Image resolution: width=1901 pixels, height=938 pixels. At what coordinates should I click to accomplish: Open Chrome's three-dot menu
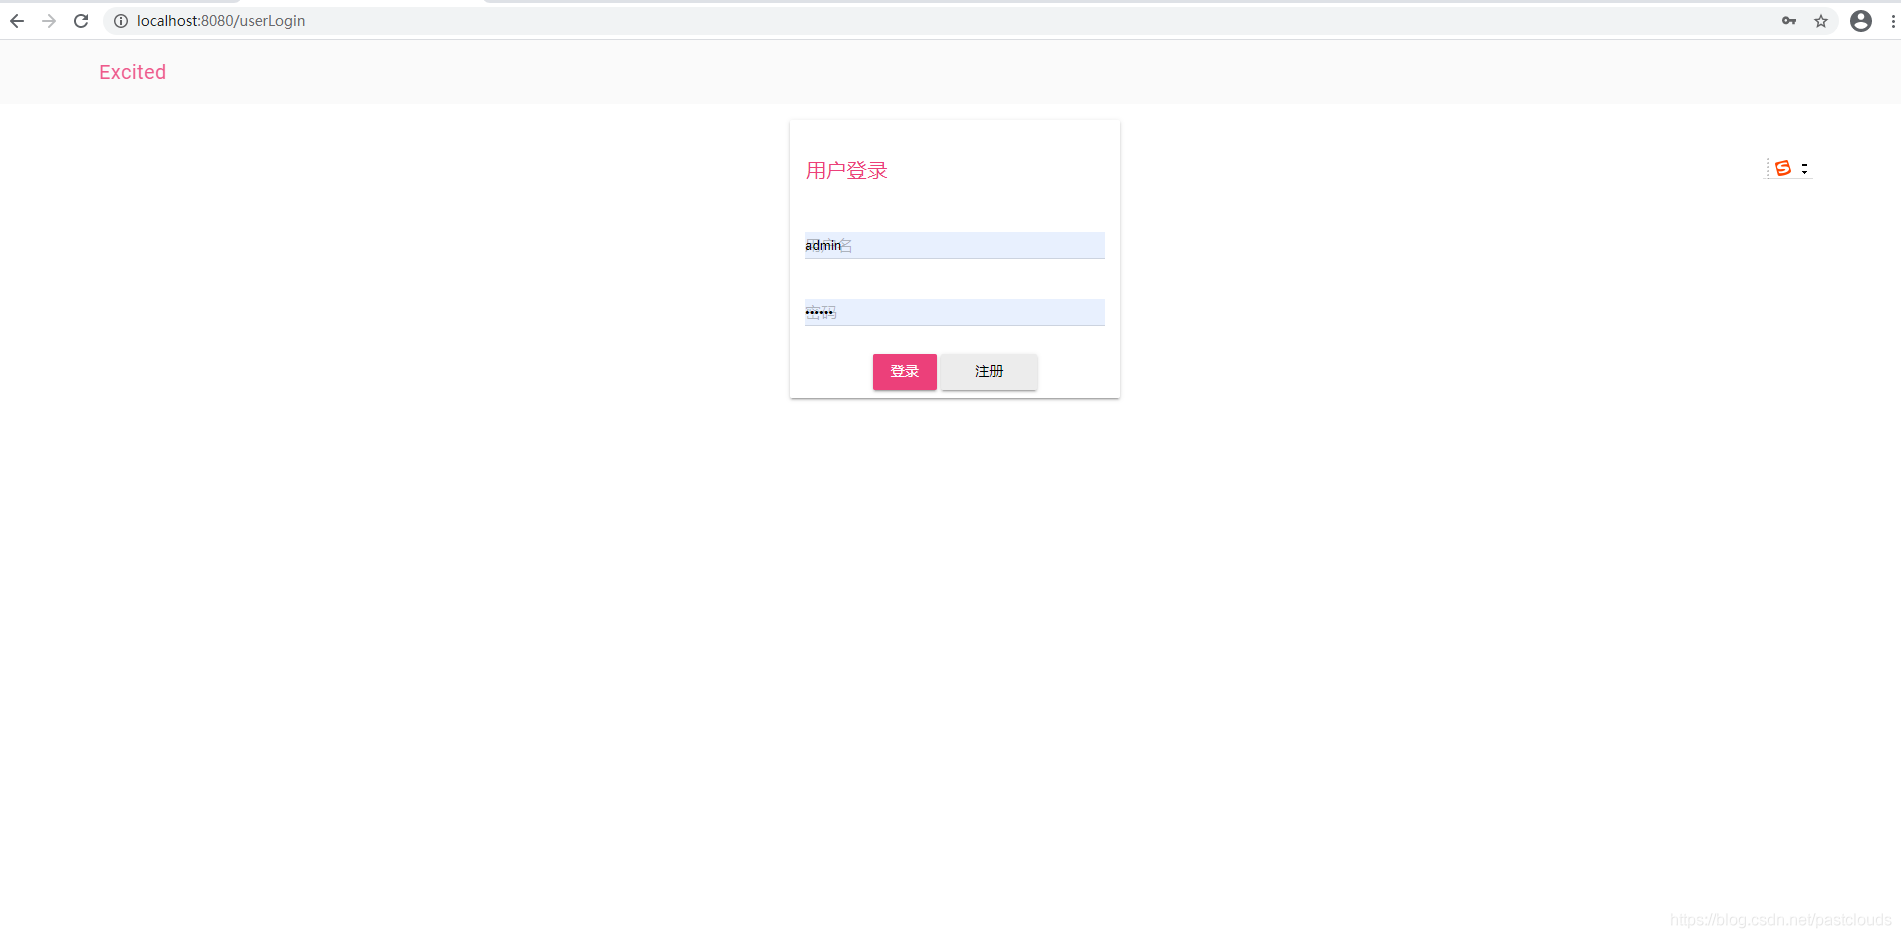[x=1893, y=21]
